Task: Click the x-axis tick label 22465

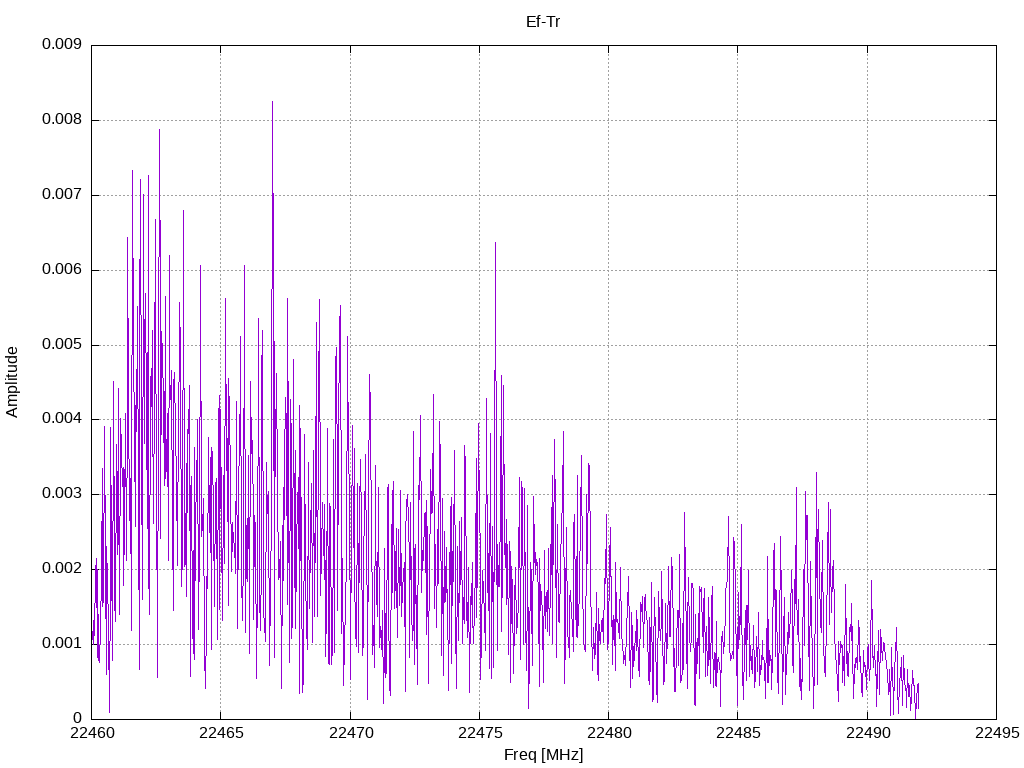Action: (221, 733)
